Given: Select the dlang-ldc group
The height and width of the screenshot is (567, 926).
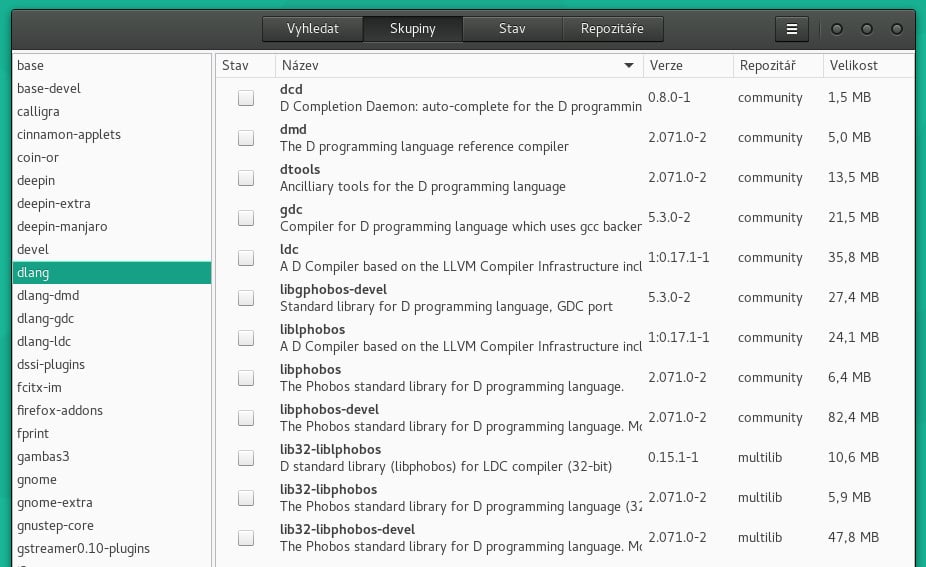Looking at the screenshot, I should (x=112, y=342).
